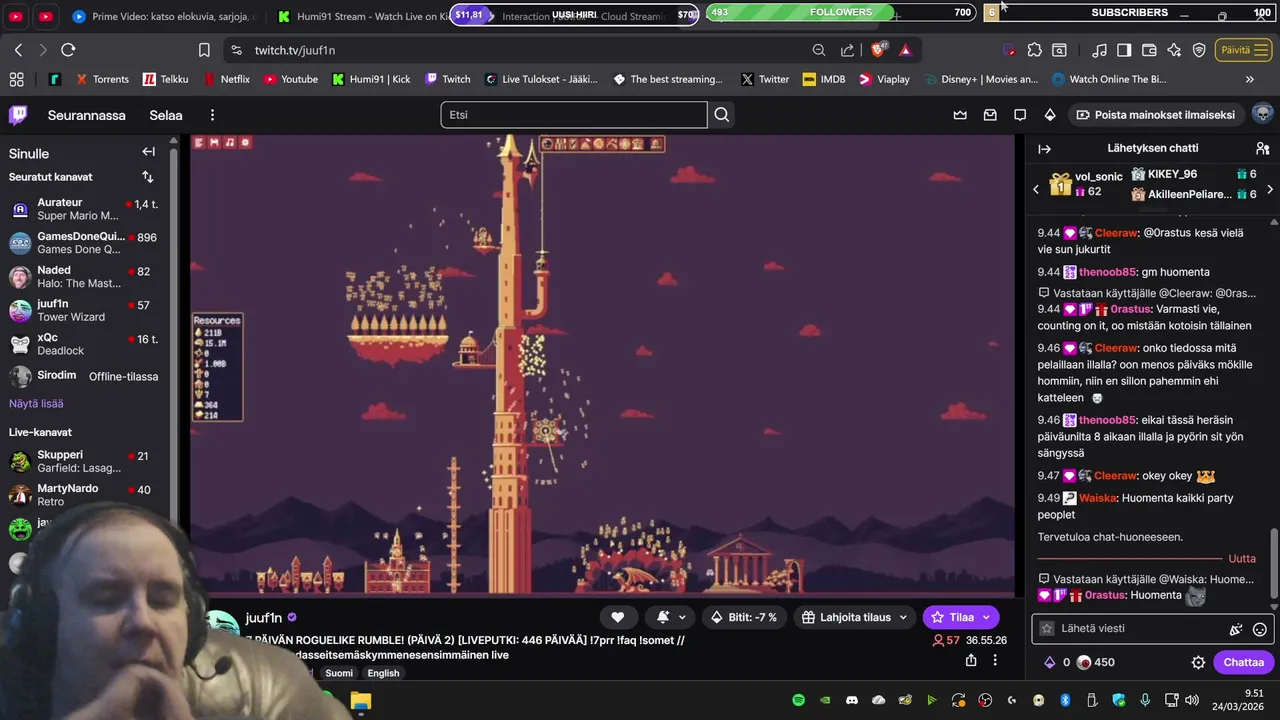Image resolution: width=1280 pixels, height=720 pixels.
Task: Share the stream via share icon
Action: click(971, 660)
